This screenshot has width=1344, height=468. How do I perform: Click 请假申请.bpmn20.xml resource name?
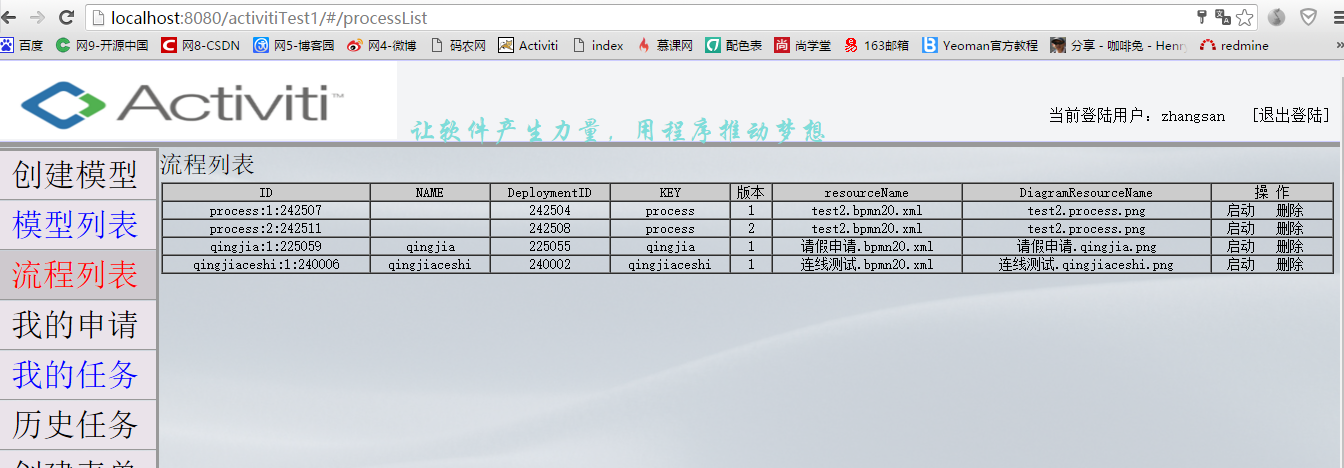click(x=867, y=247)
